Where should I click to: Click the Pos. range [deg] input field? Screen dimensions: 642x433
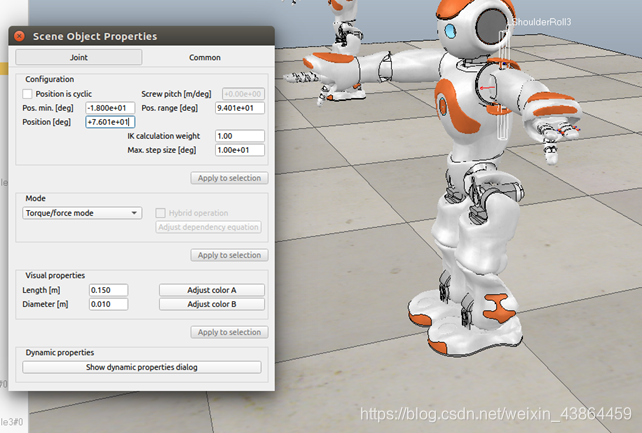pyautogui.click(x=240, y=108)
